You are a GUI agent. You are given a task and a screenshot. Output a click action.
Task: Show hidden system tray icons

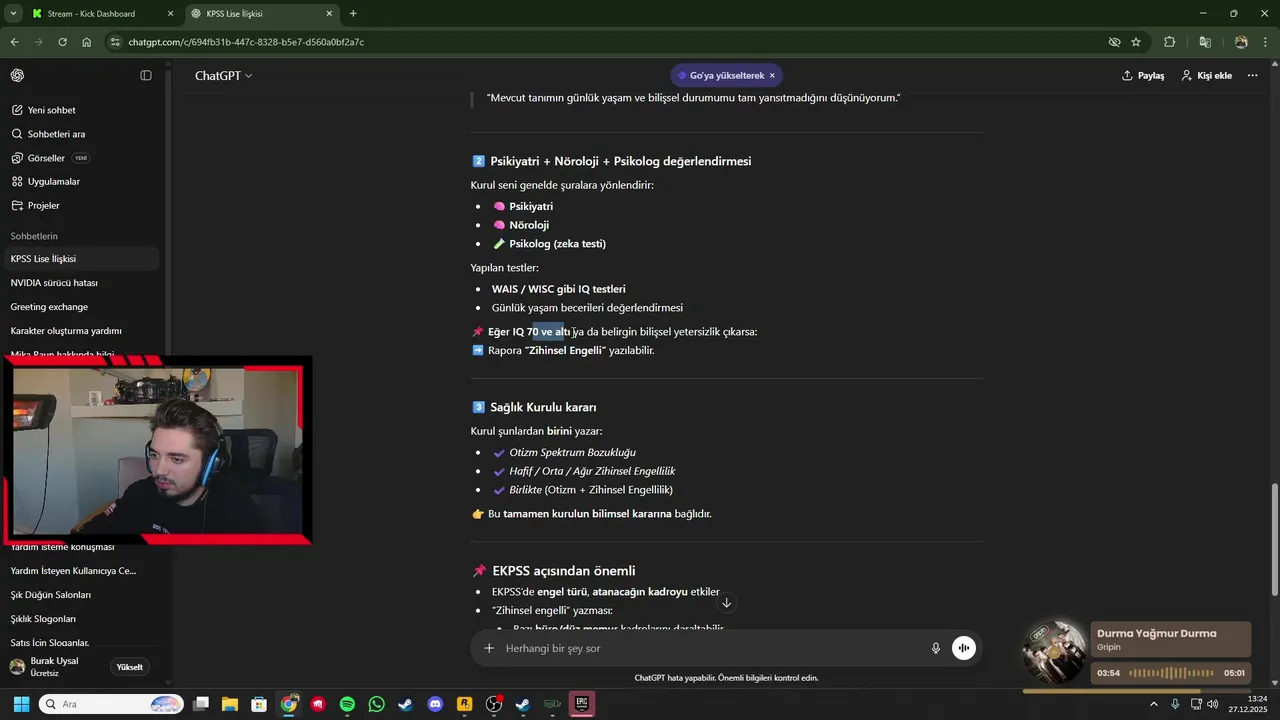click(x=1154, y=705)
